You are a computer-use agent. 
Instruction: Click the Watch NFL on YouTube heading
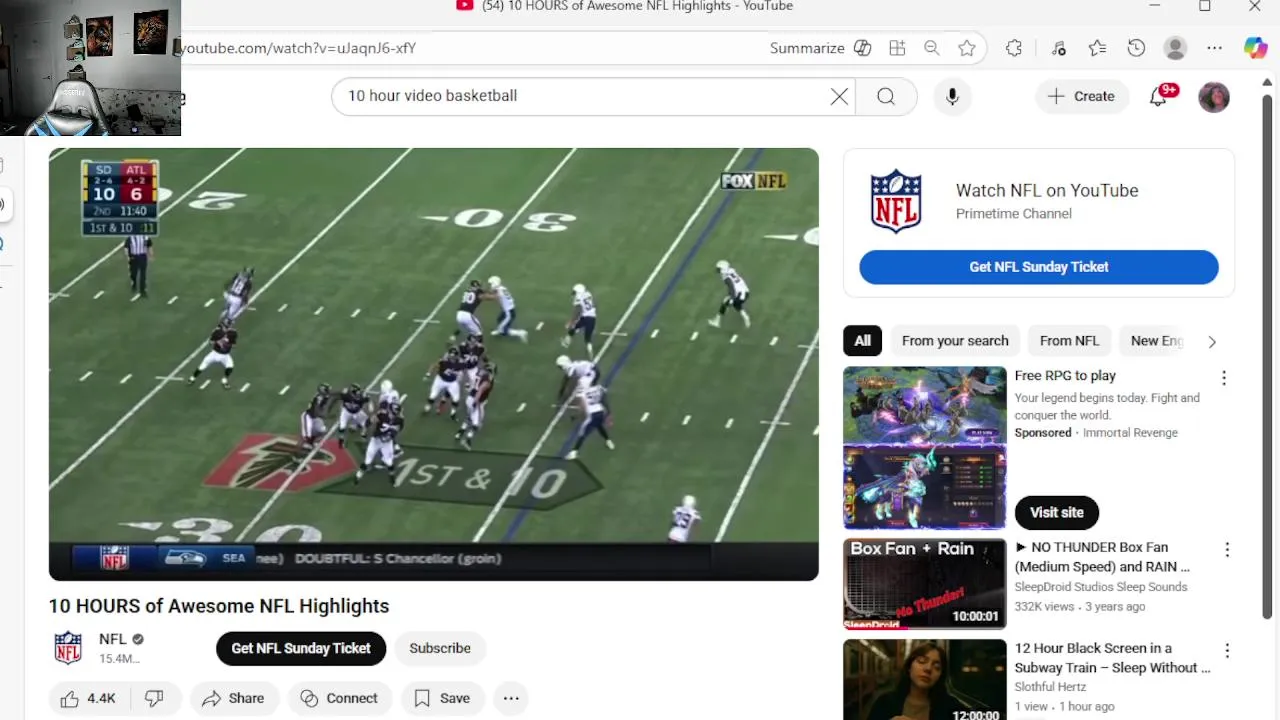point(1047,190)
